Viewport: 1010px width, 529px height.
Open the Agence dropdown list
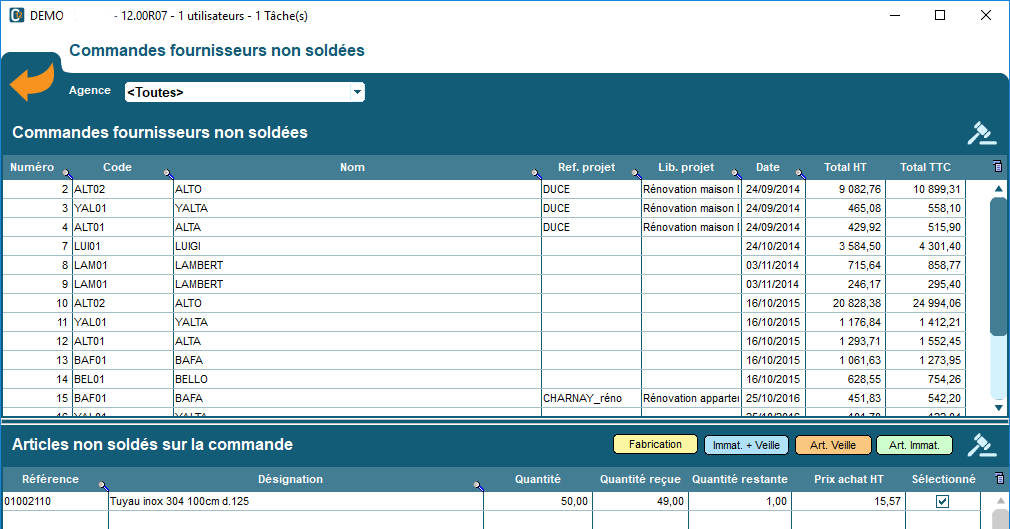pyautogui.click(x=357, y=93)
